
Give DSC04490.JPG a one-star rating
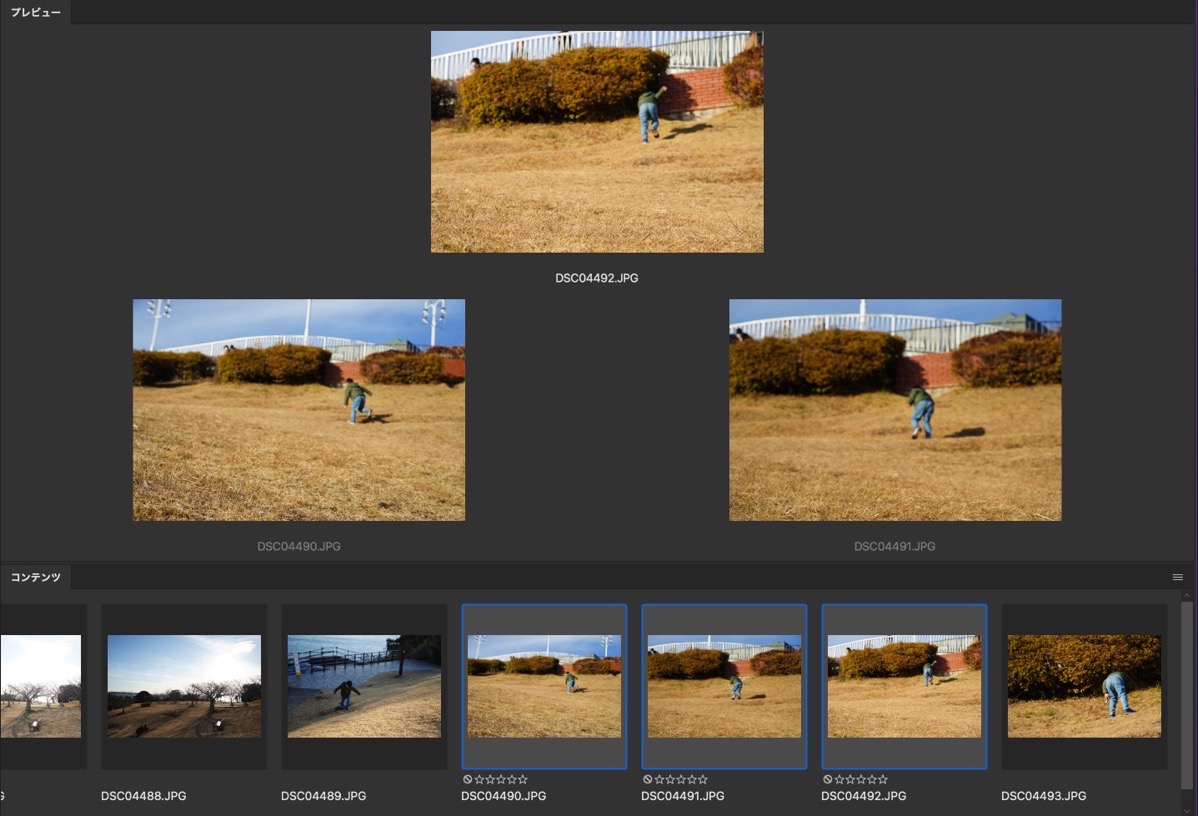pyautogui.click(x=479, y=779)
